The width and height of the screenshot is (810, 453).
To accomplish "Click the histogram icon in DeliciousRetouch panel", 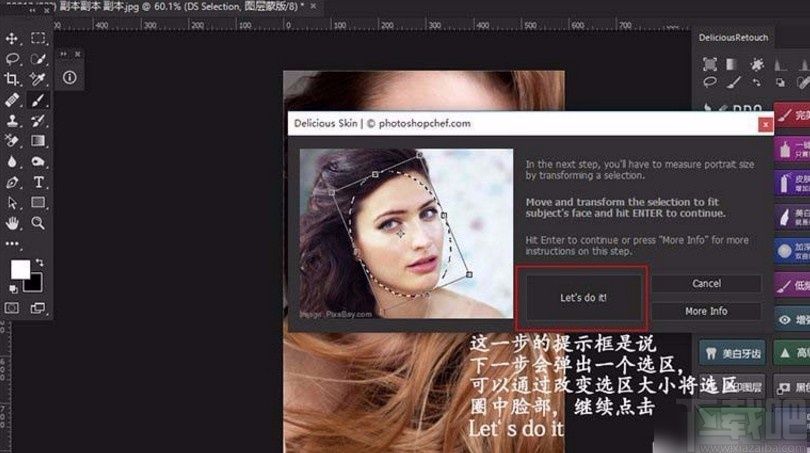I will (x=781, y=65).
